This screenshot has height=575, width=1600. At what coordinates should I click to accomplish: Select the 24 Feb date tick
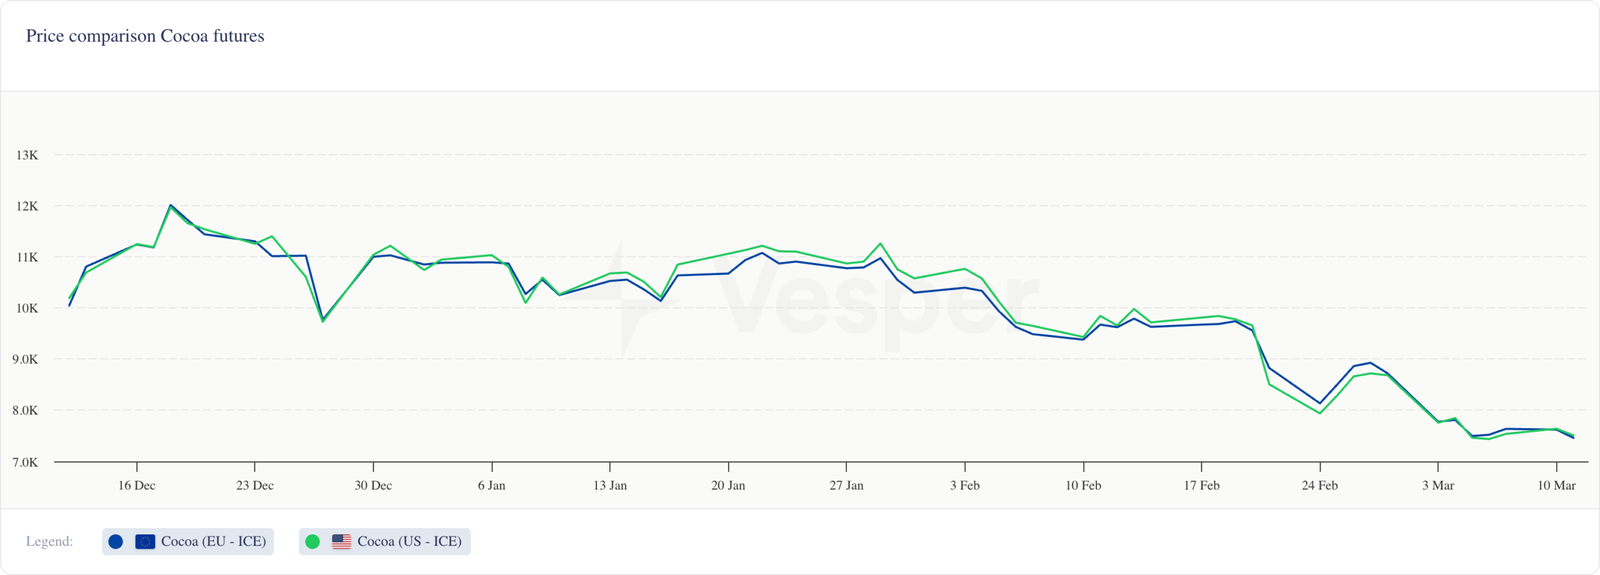(x=1320, y=486)
